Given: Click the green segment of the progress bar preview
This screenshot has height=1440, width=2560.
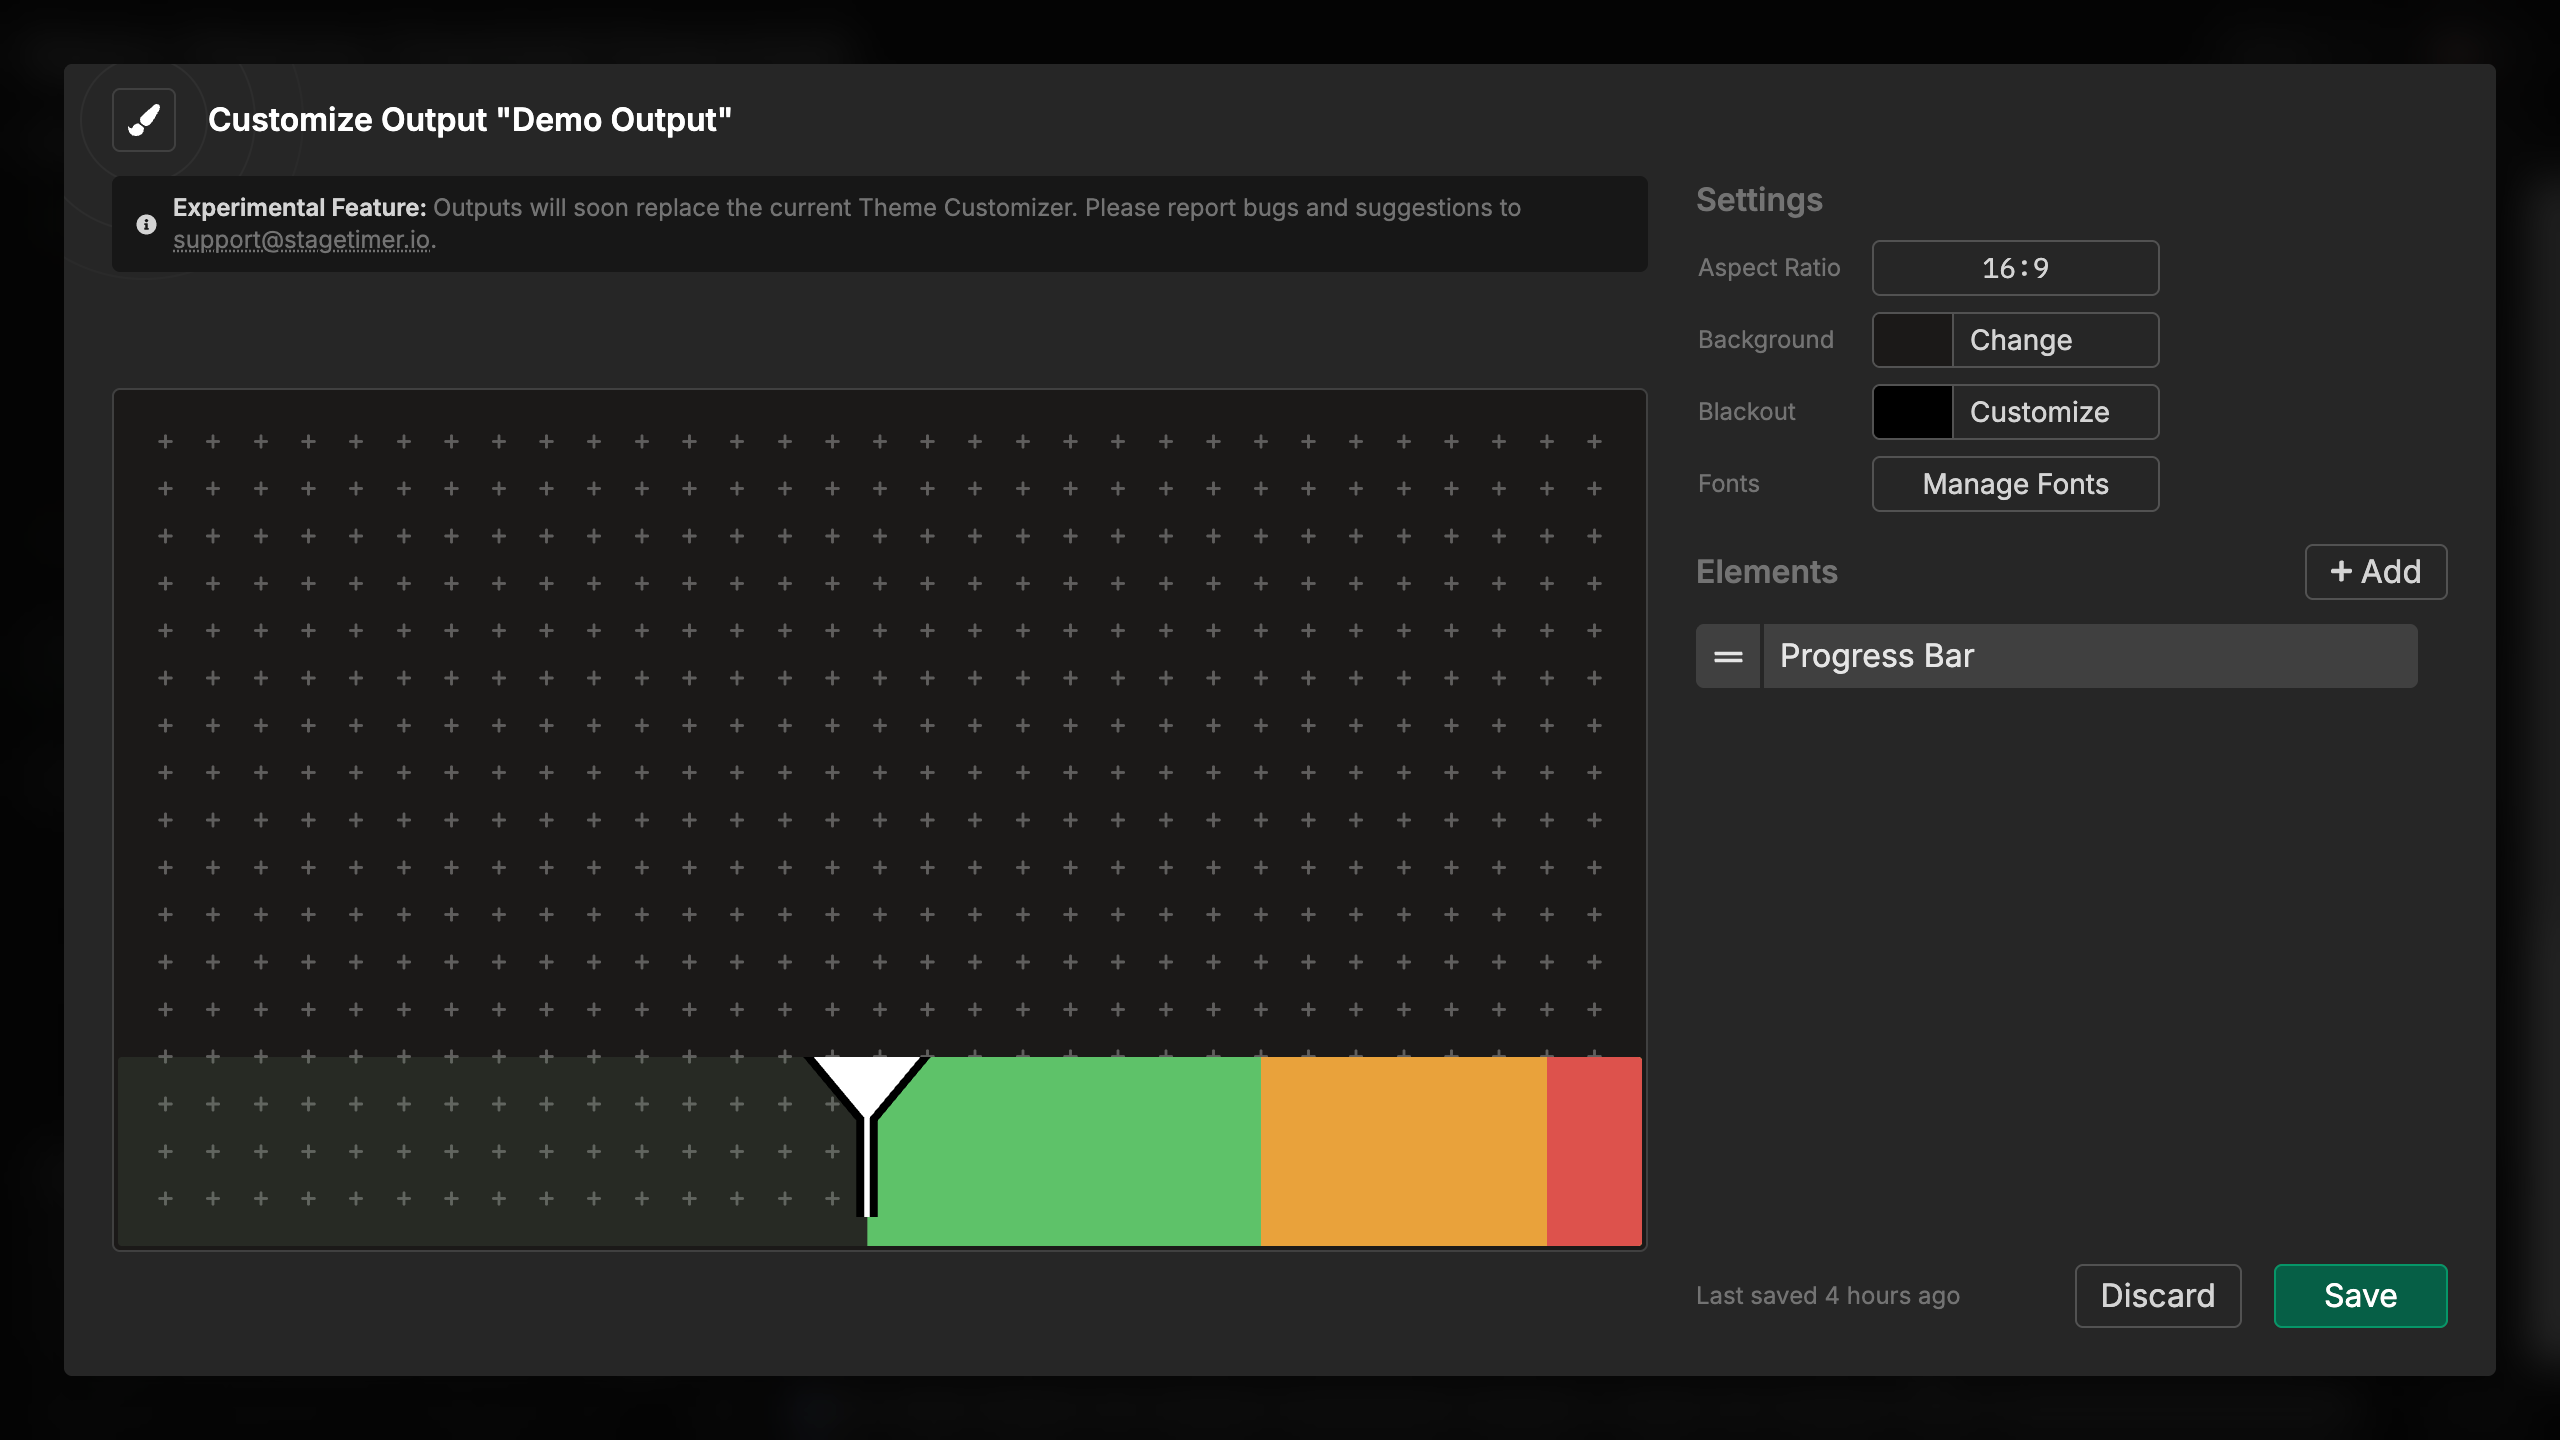Looking at the screenshot, I should 1065,1150.
